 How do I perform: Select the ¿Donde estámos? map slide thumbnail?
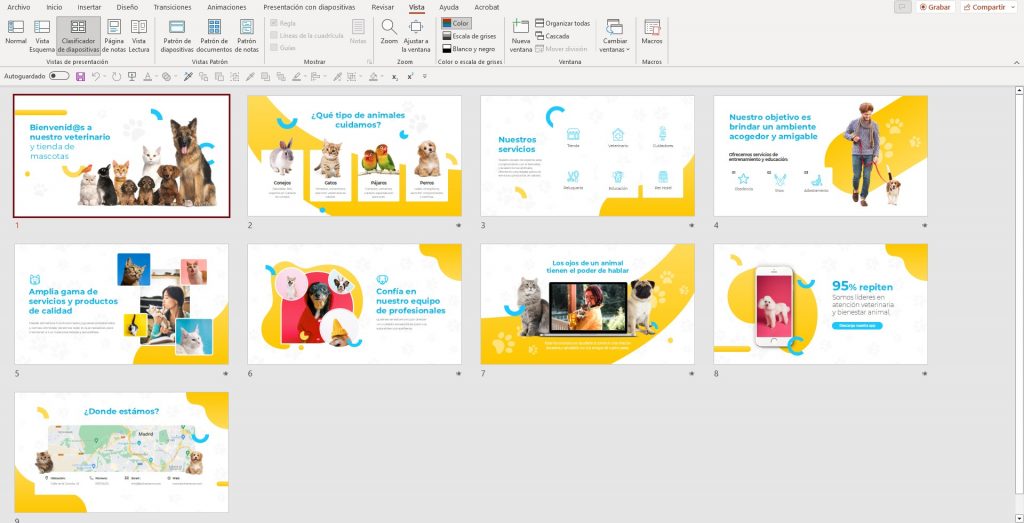pos(121,452)
